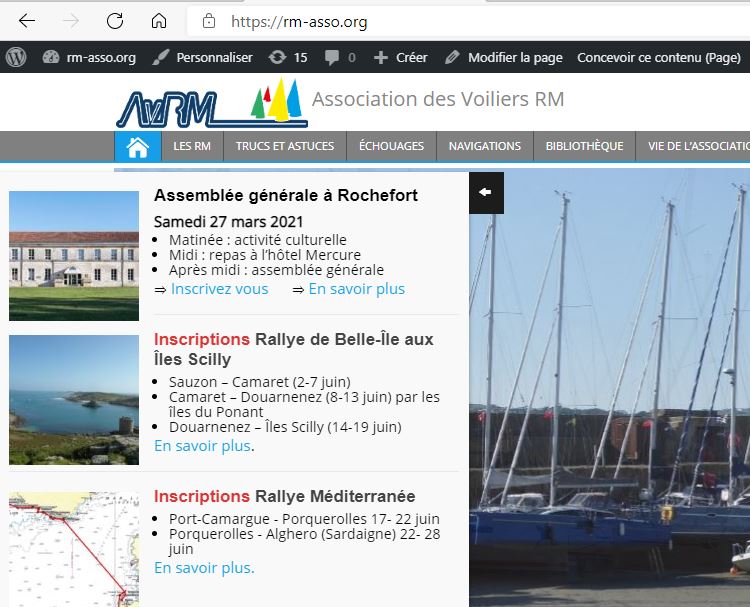
Task: Follow En savoir plus after Inscrivez vous
Action: click(x=357, y=289)
